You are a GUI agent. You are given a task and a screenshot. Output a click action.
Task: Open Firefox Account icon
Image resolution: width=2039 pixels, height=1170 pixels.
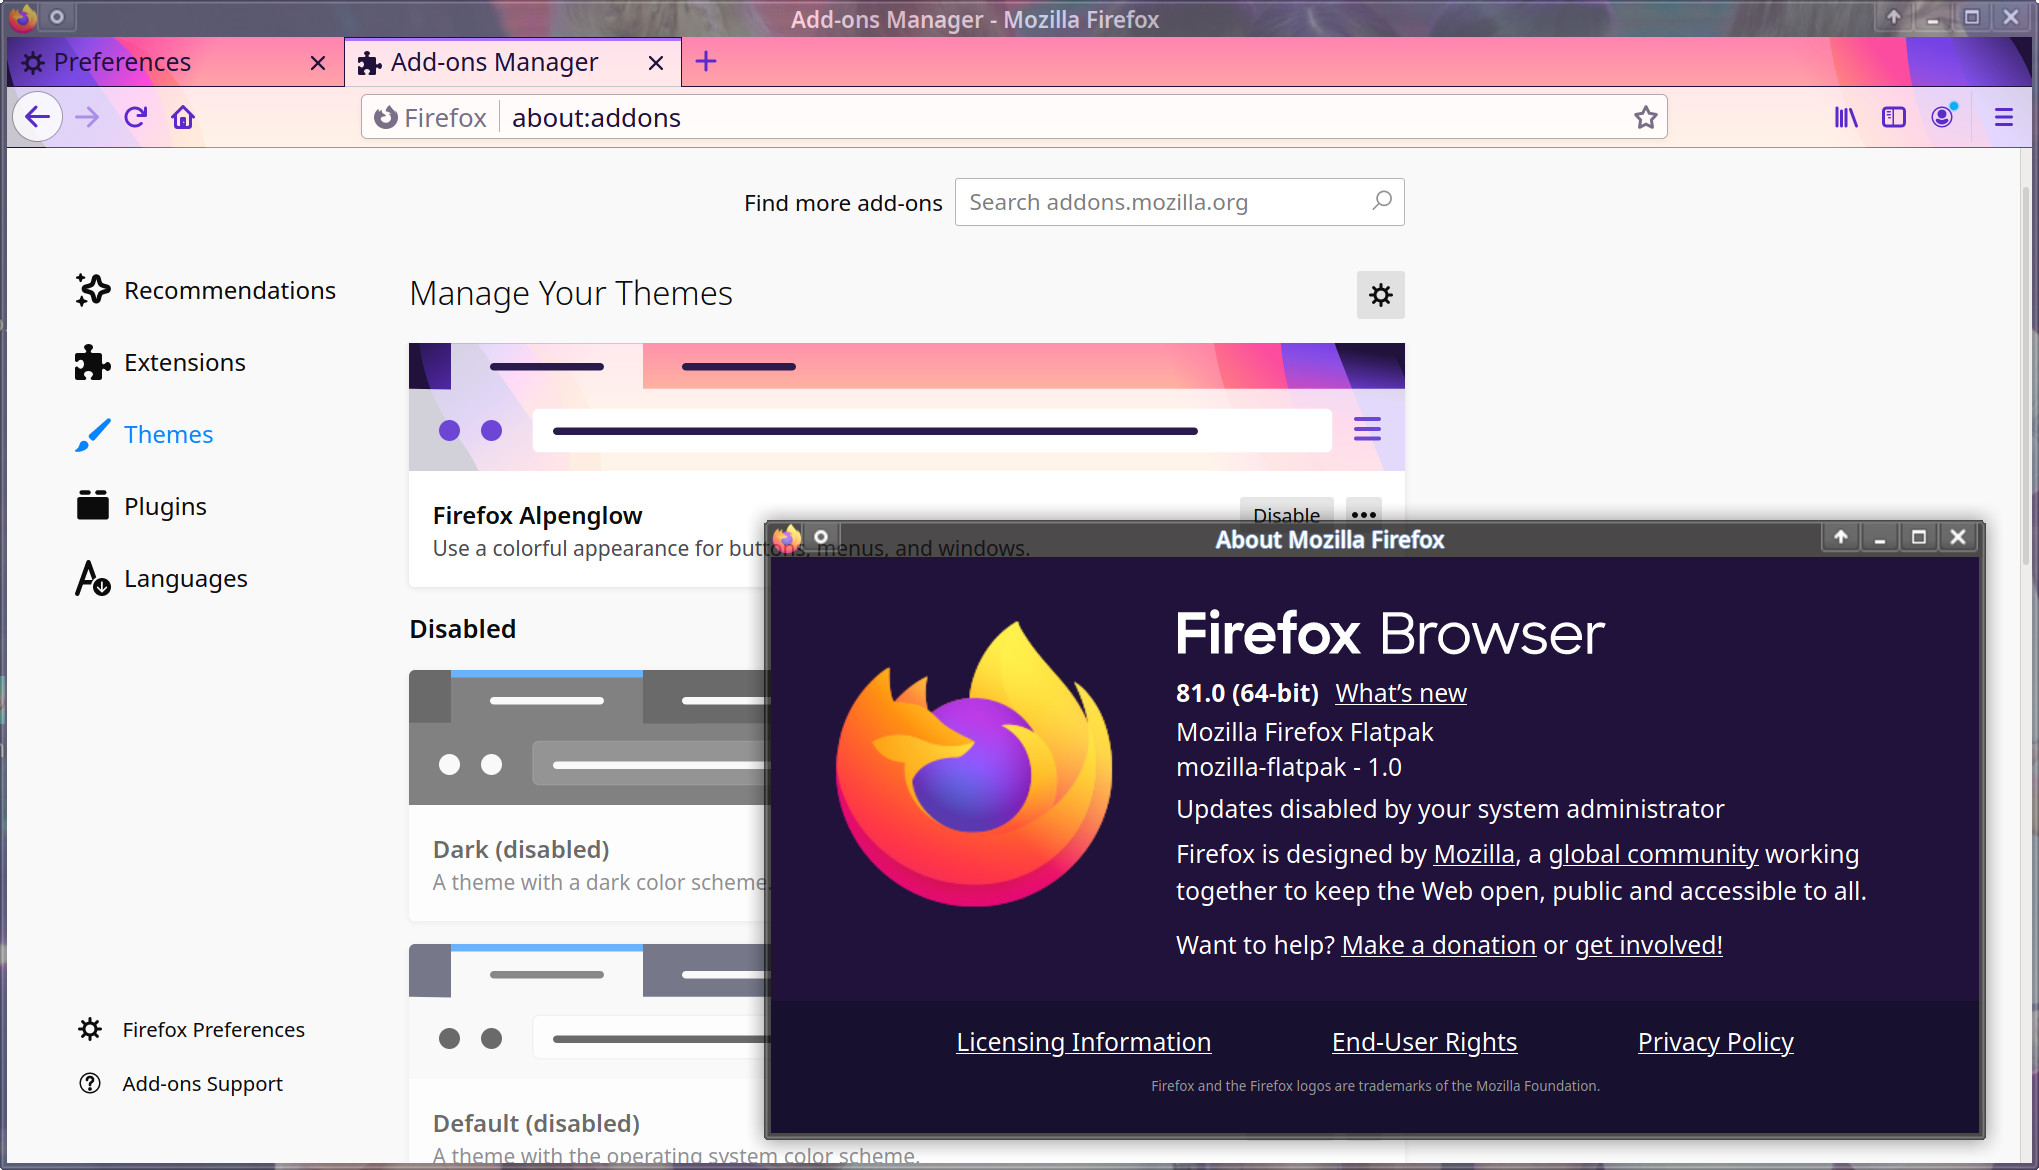click(1942, 118)
